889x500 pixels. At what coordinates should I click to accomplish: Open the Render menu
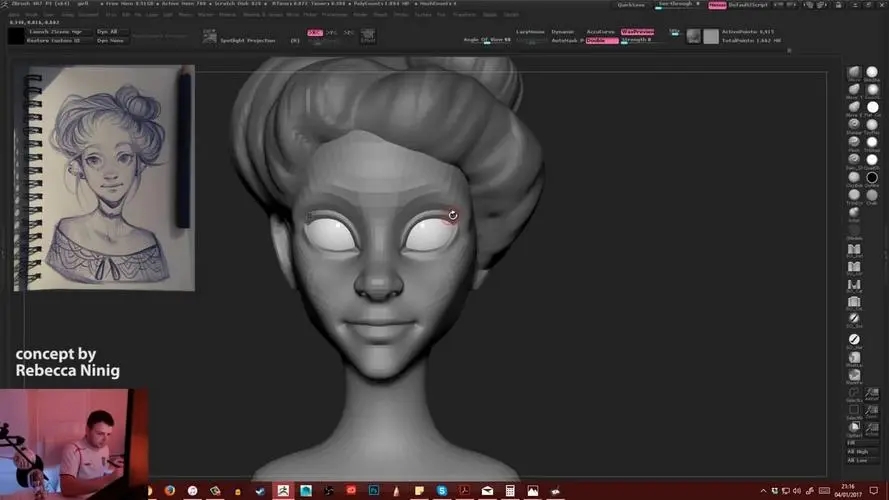tap(361, 15)
